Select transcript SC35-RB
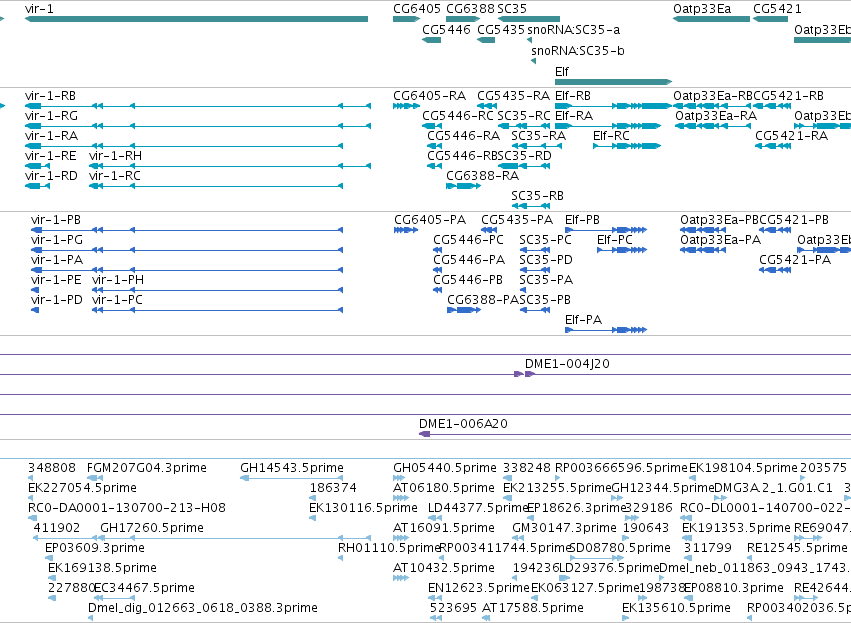 (x=531, y=206)
